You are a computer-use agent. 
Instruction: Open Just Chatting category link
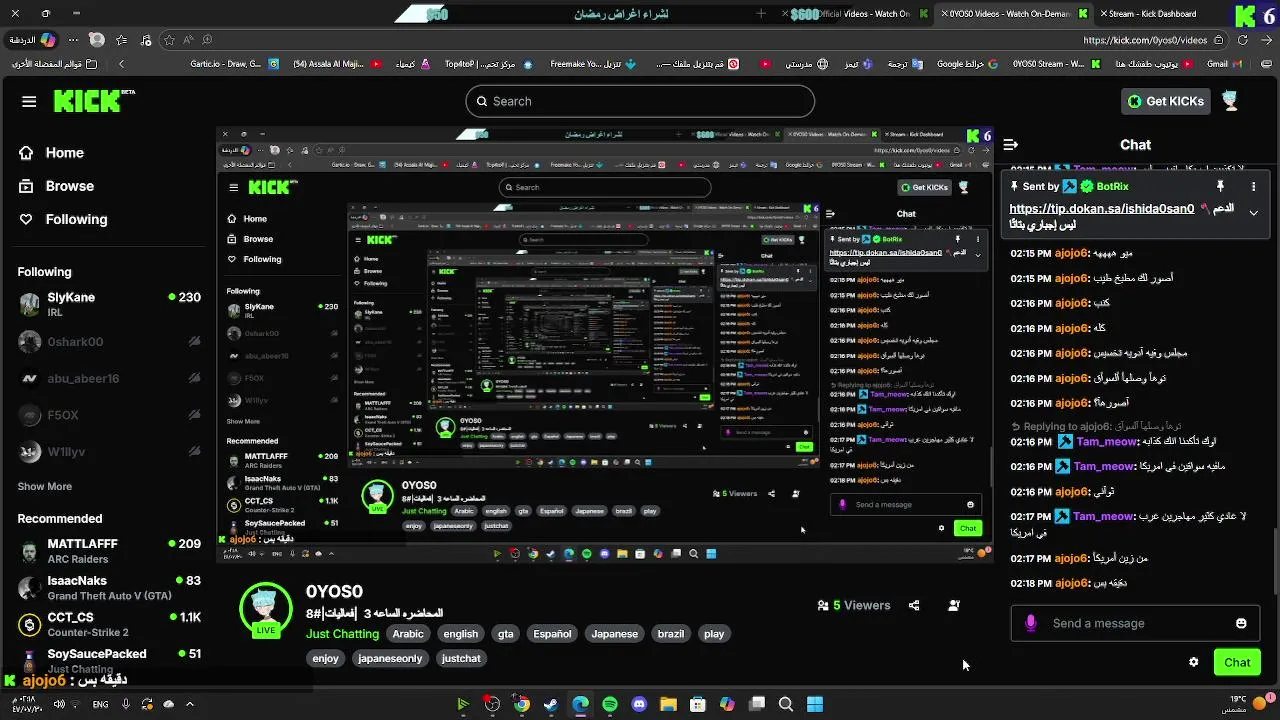[342, 634]
